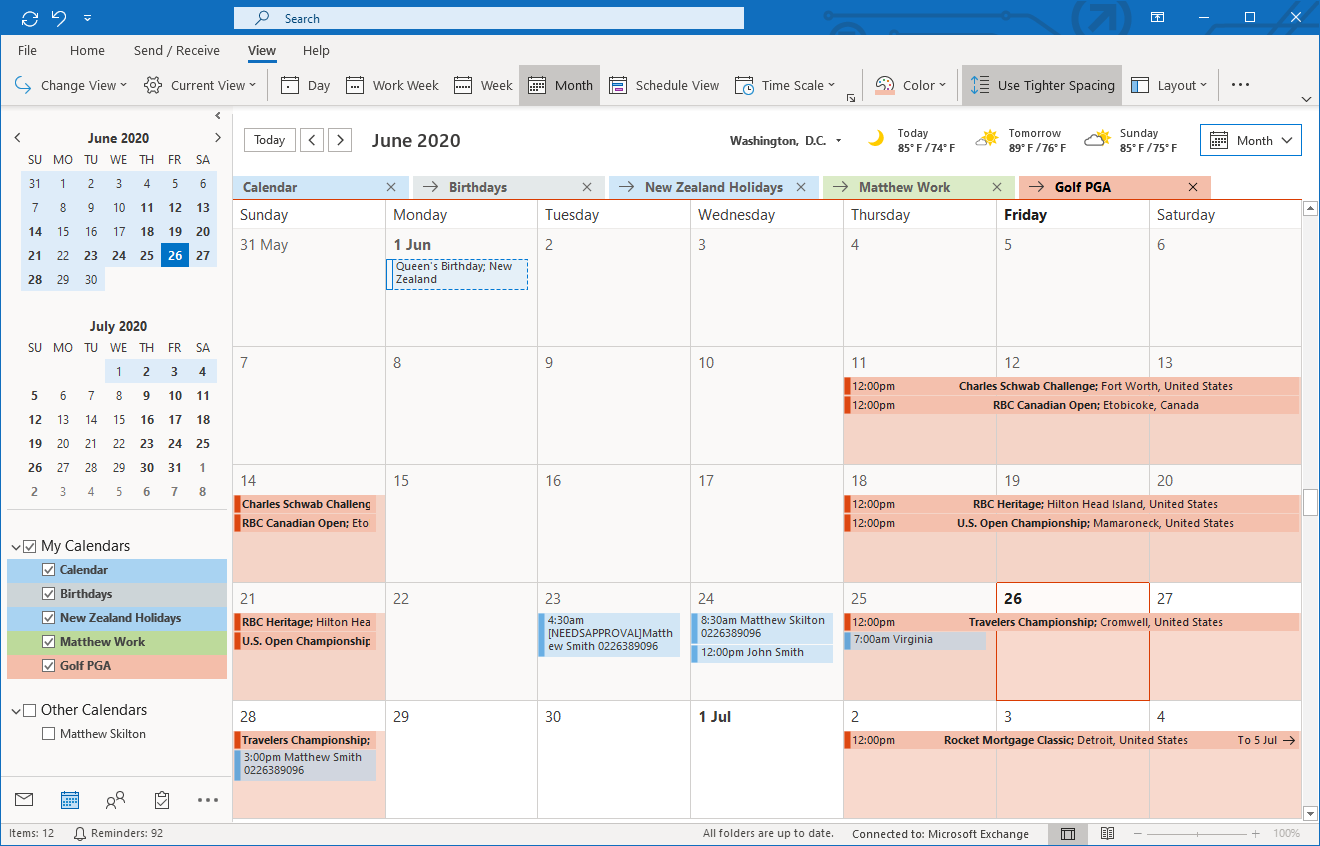Open the Queen's Birthday event
This screenshot has width=1320, height=846.
457,274
